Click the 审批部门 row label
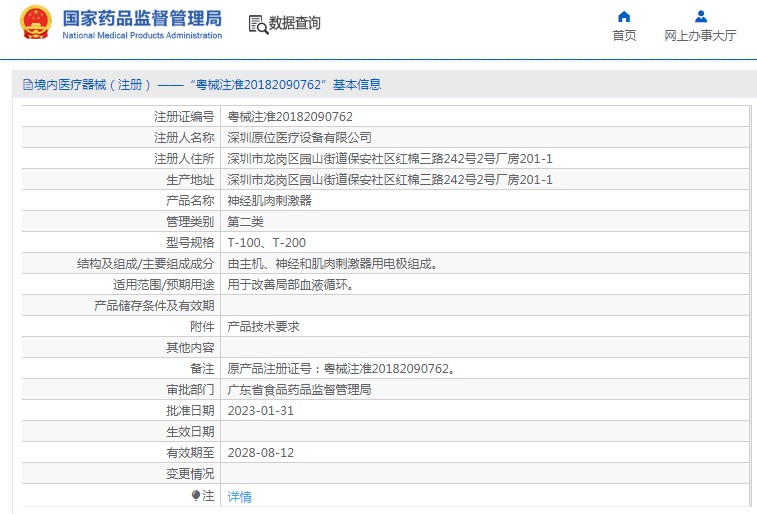The width and height of the screenshot is (757, 514). (190, 389)
